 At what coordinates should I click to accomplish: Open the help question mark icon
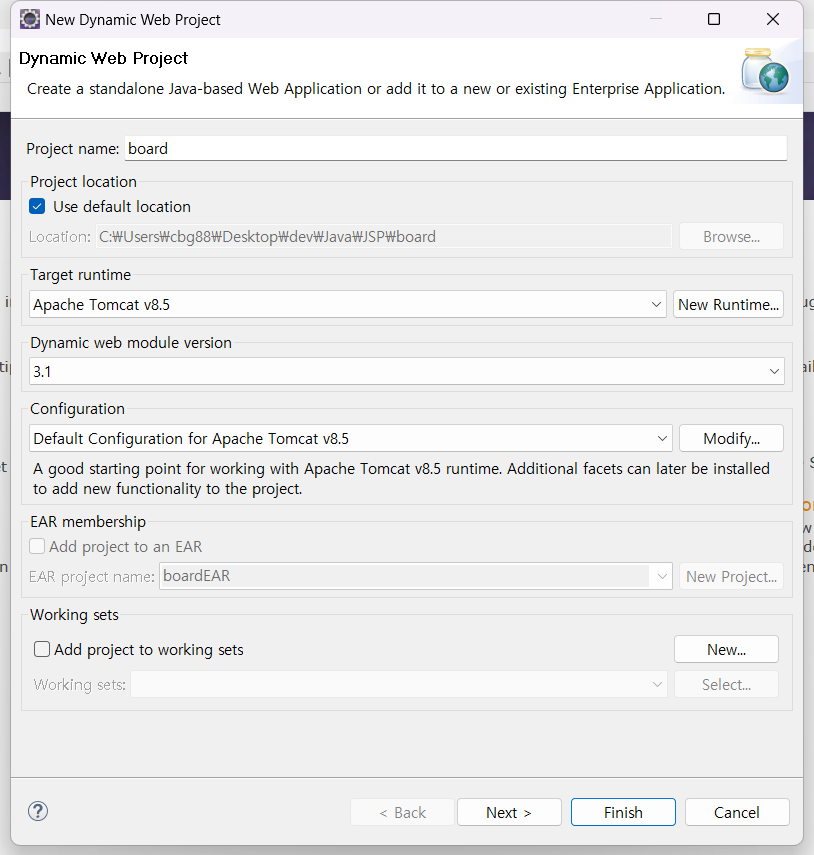click(x=38, y=811)
